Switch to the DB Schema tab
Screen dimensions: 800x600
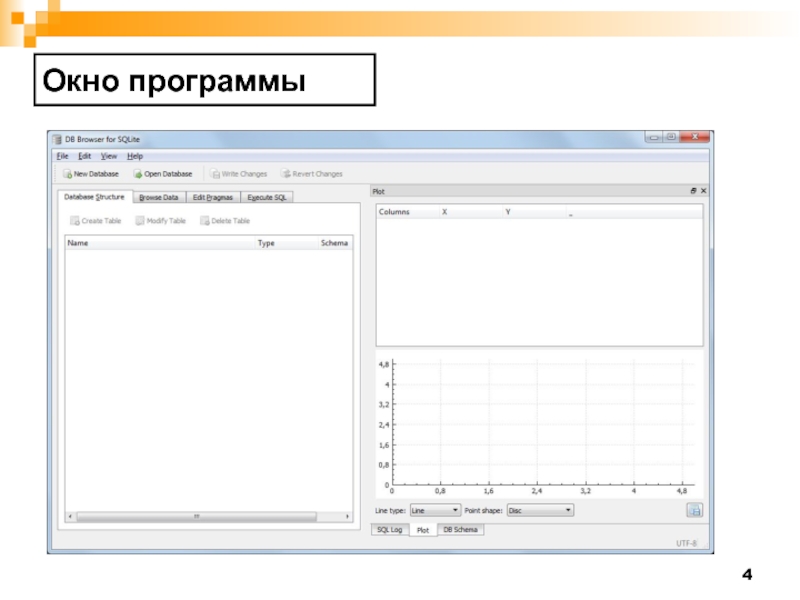pyautogui.click(x=461, y=530)
